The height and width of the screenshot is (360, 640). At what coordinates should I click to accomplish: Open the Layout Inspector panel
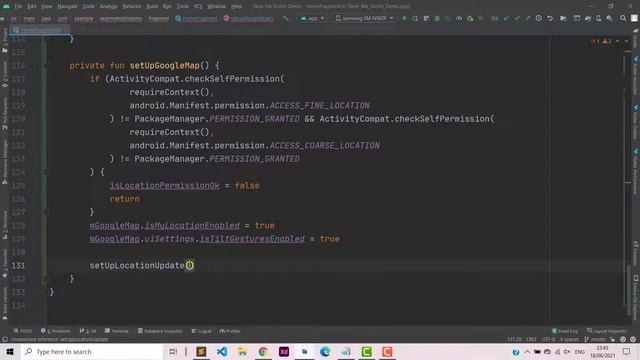click(607, 331)
